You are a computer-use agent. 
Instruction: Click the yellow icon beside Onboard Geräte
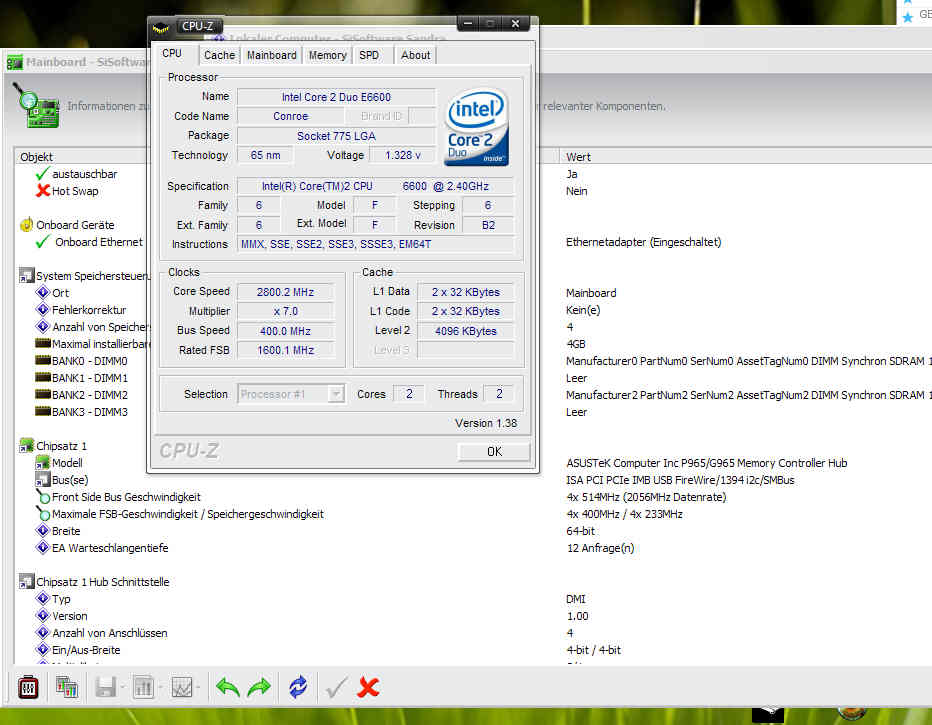click(26, 225)
